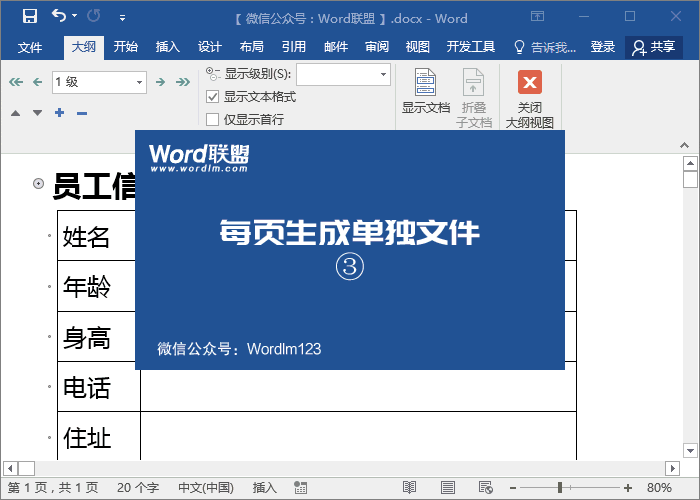Open the zoom dialog from 80%
The width and height of the screenshot is (700, 500).
pos(659,488)
